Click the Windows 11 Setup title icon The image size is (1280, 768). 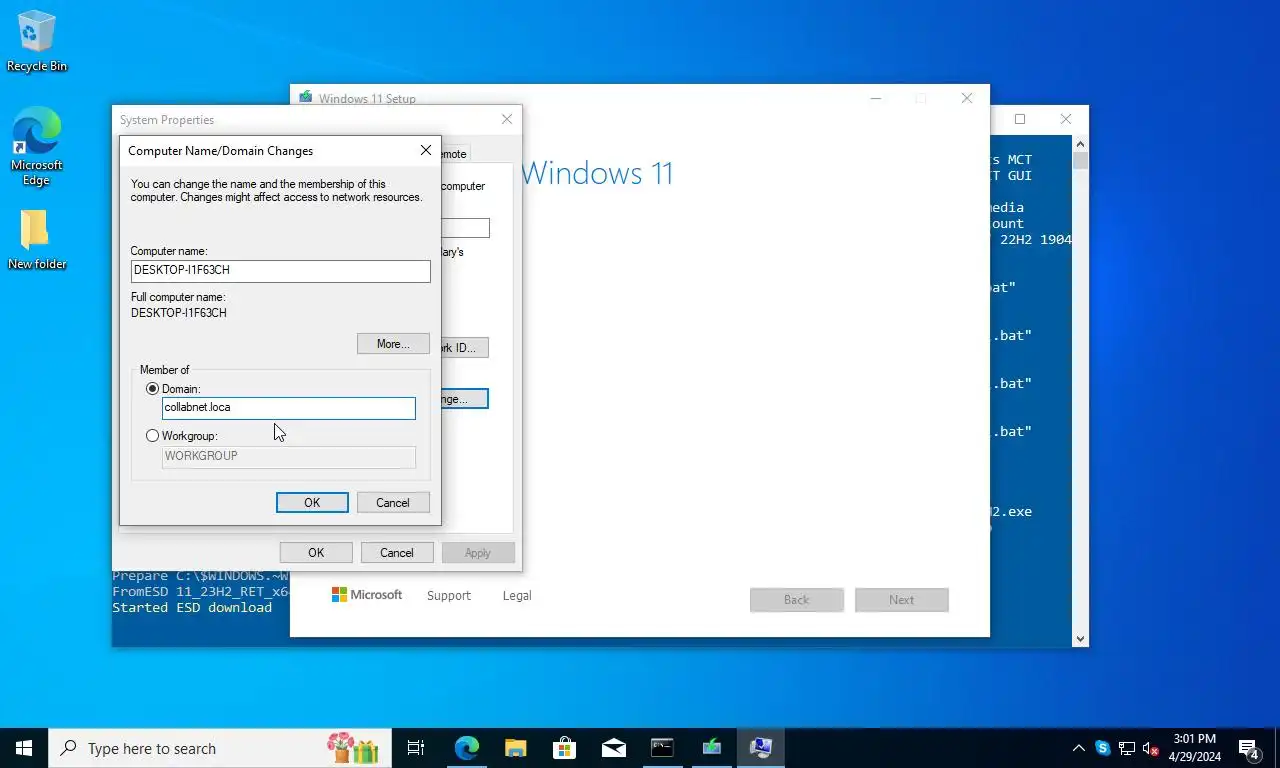306,98
